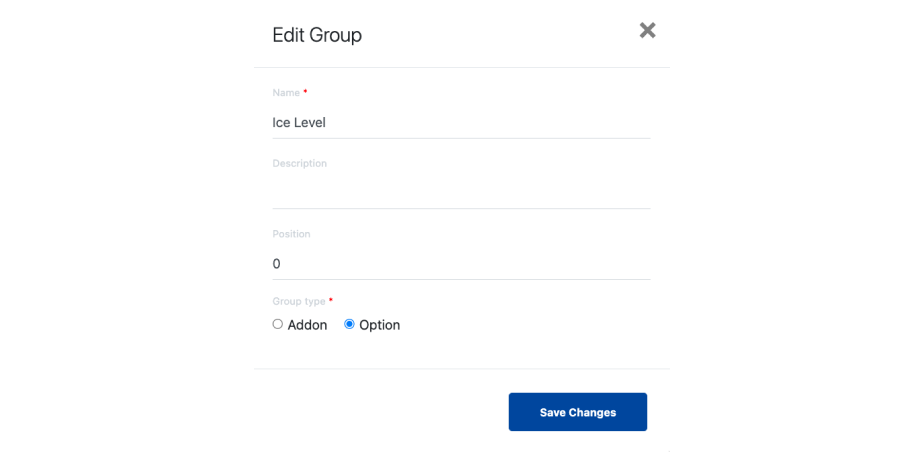
Task: Click the Edit Group heading
Action: point(317,35)
